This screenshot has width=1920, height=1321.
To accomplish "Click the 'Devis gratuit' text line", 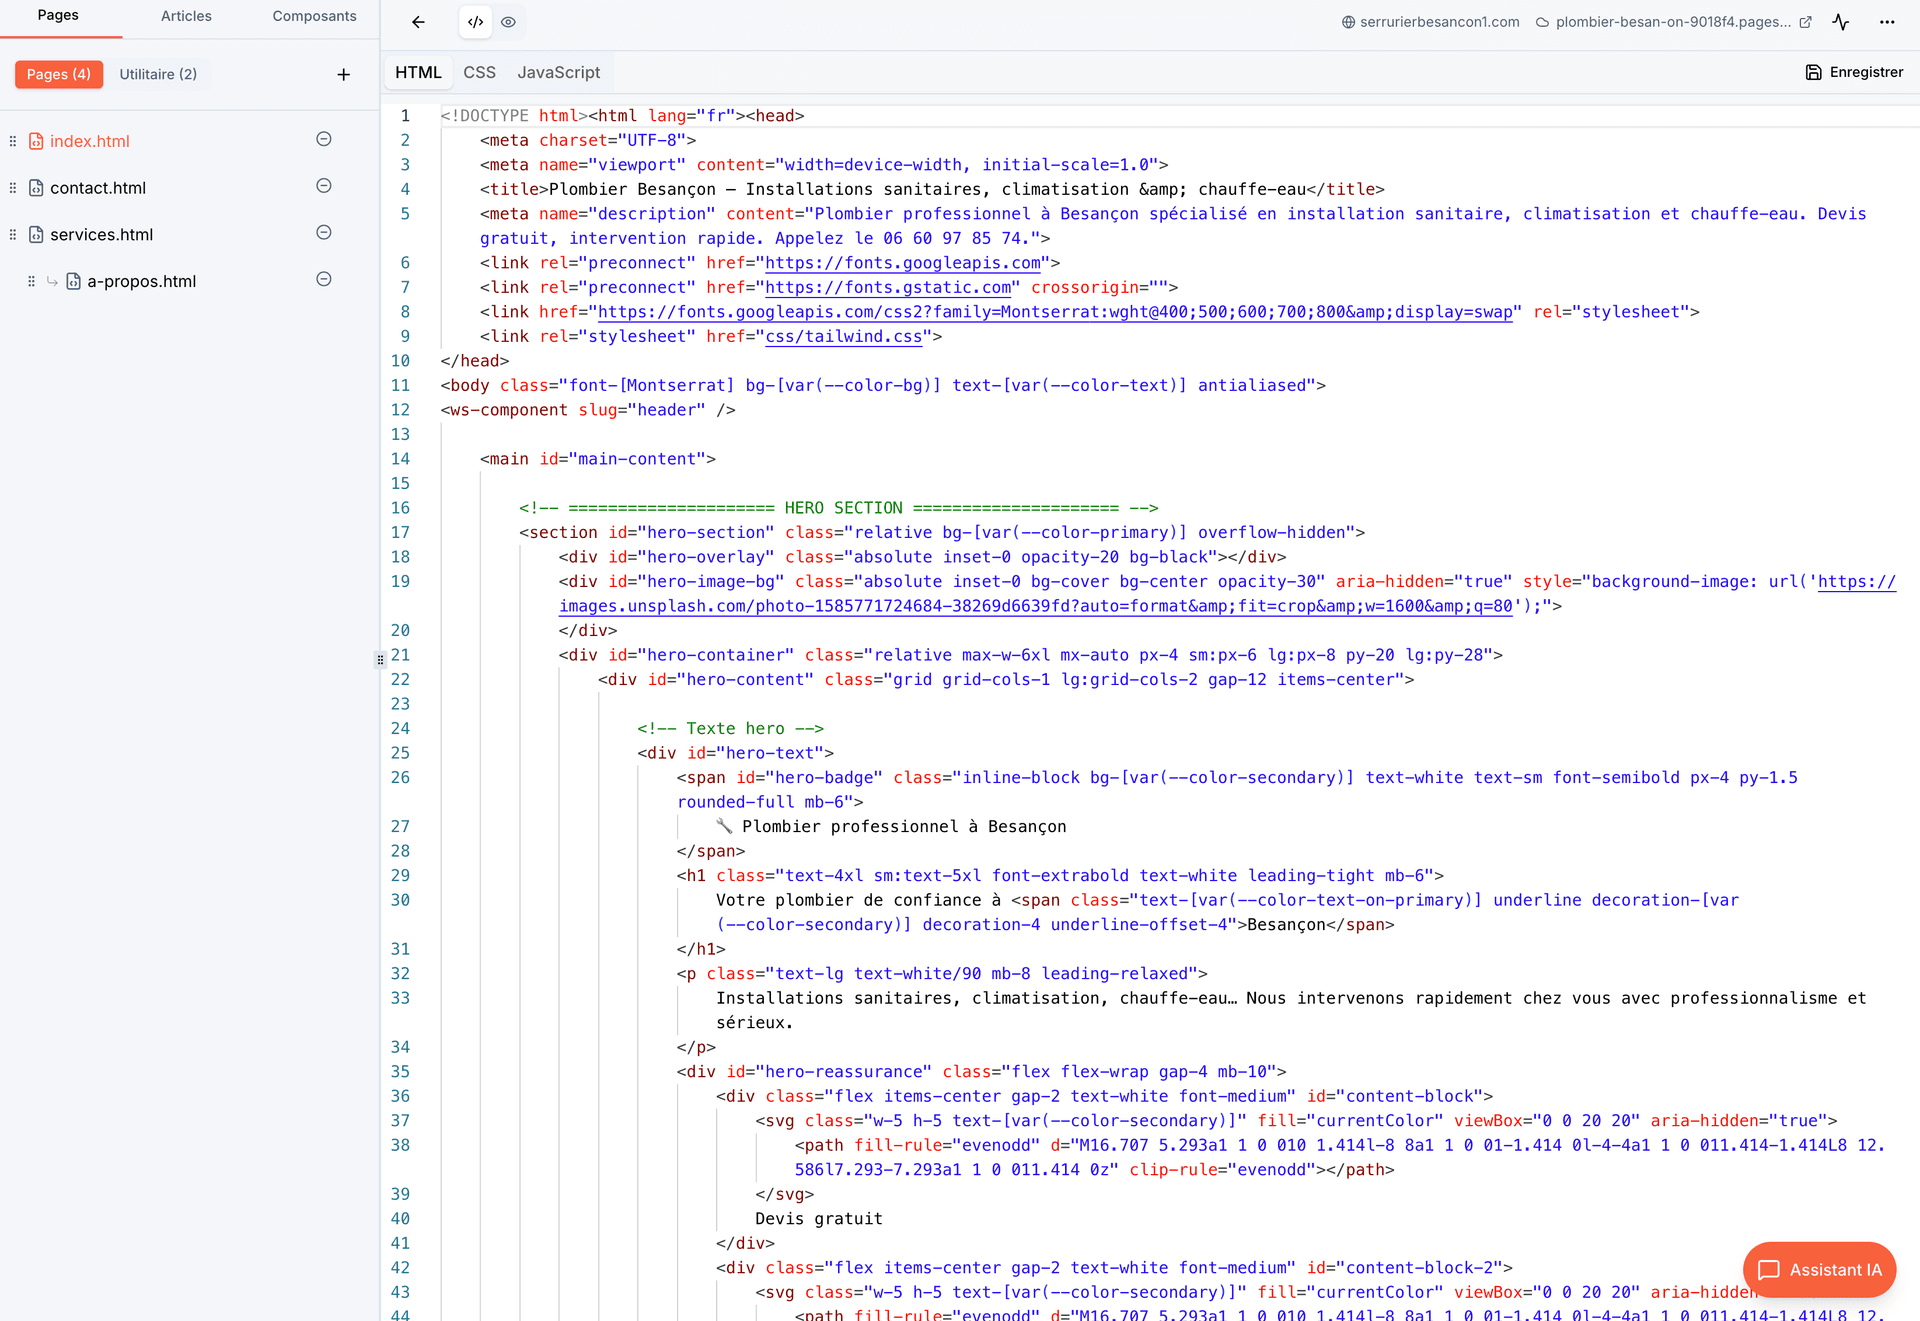I will point(819,1218).
